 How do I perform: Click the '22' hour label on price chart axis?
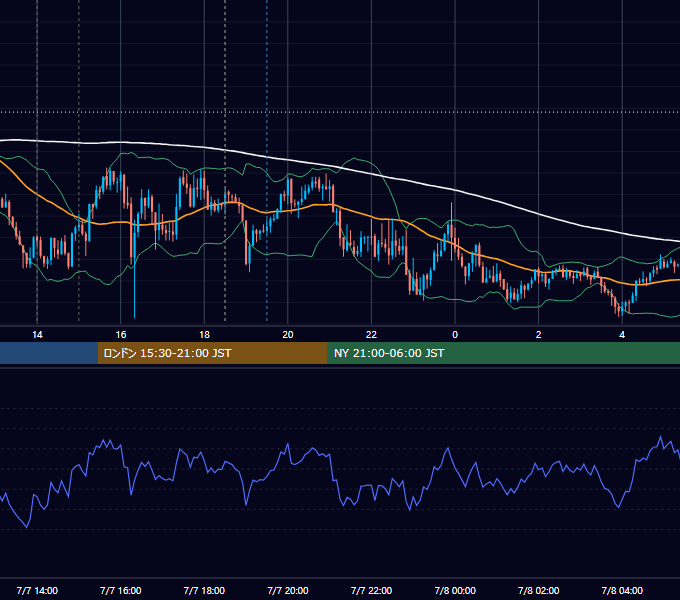point(371,335)
